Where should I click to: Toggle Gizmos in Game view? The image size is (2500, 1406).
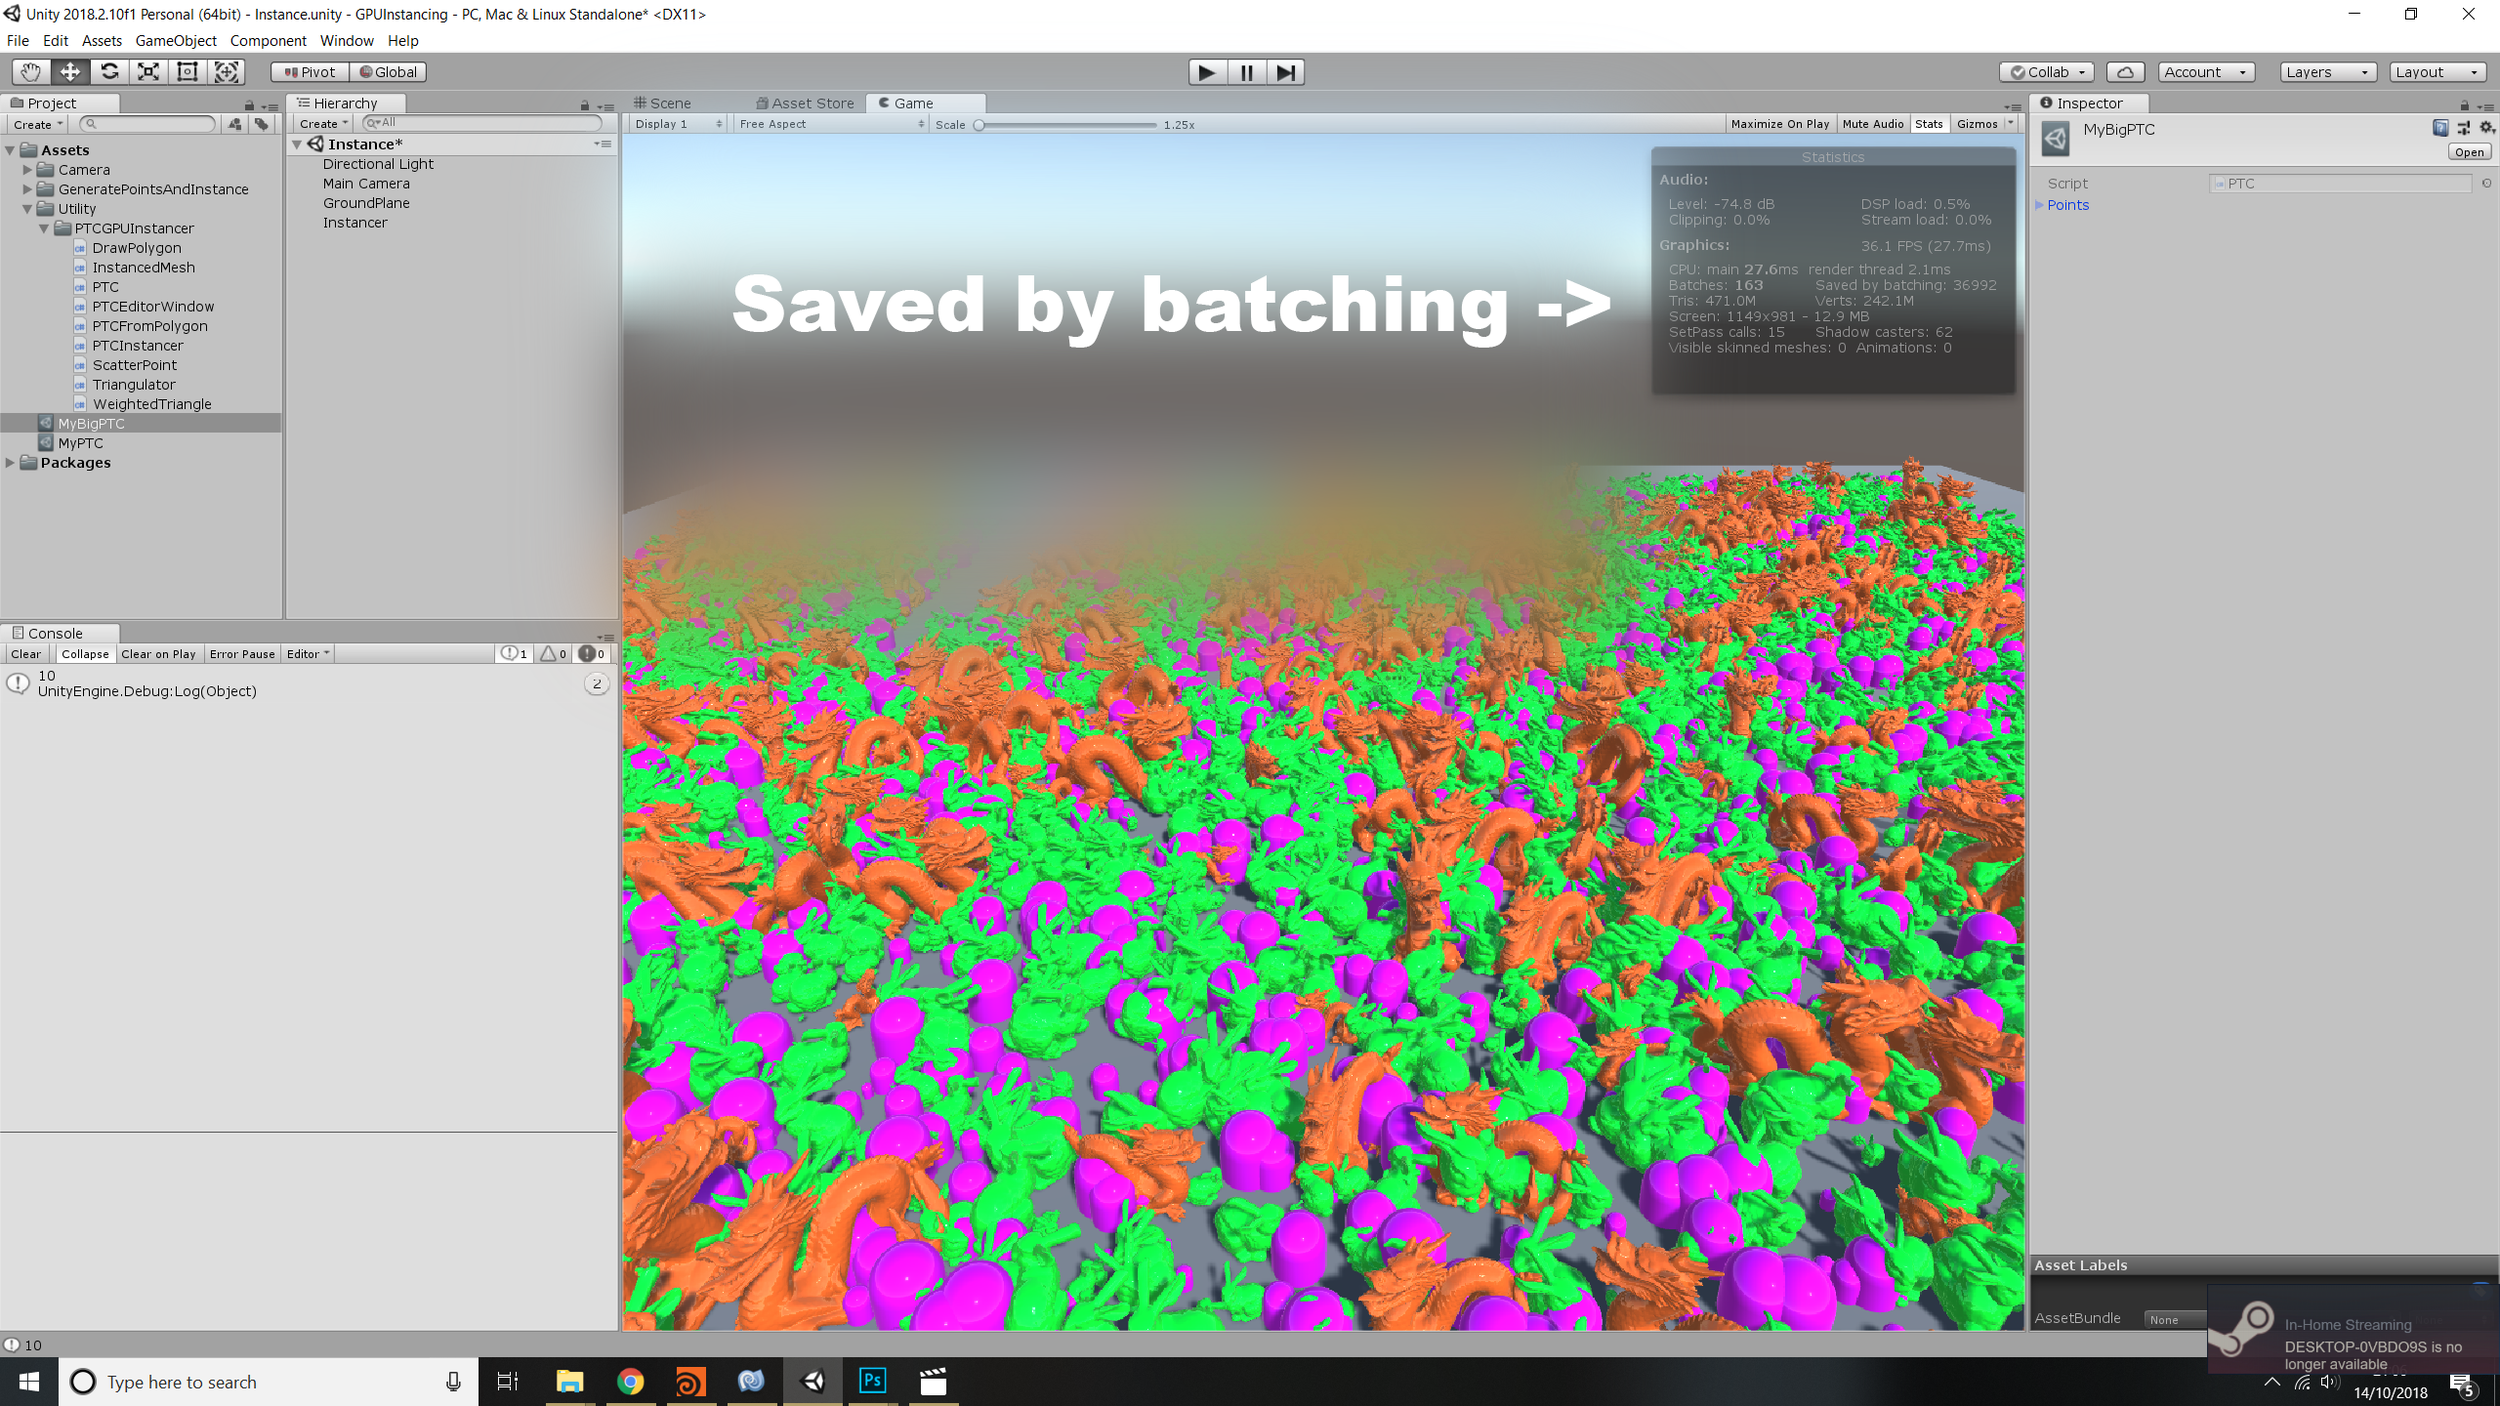(1977, 124)
